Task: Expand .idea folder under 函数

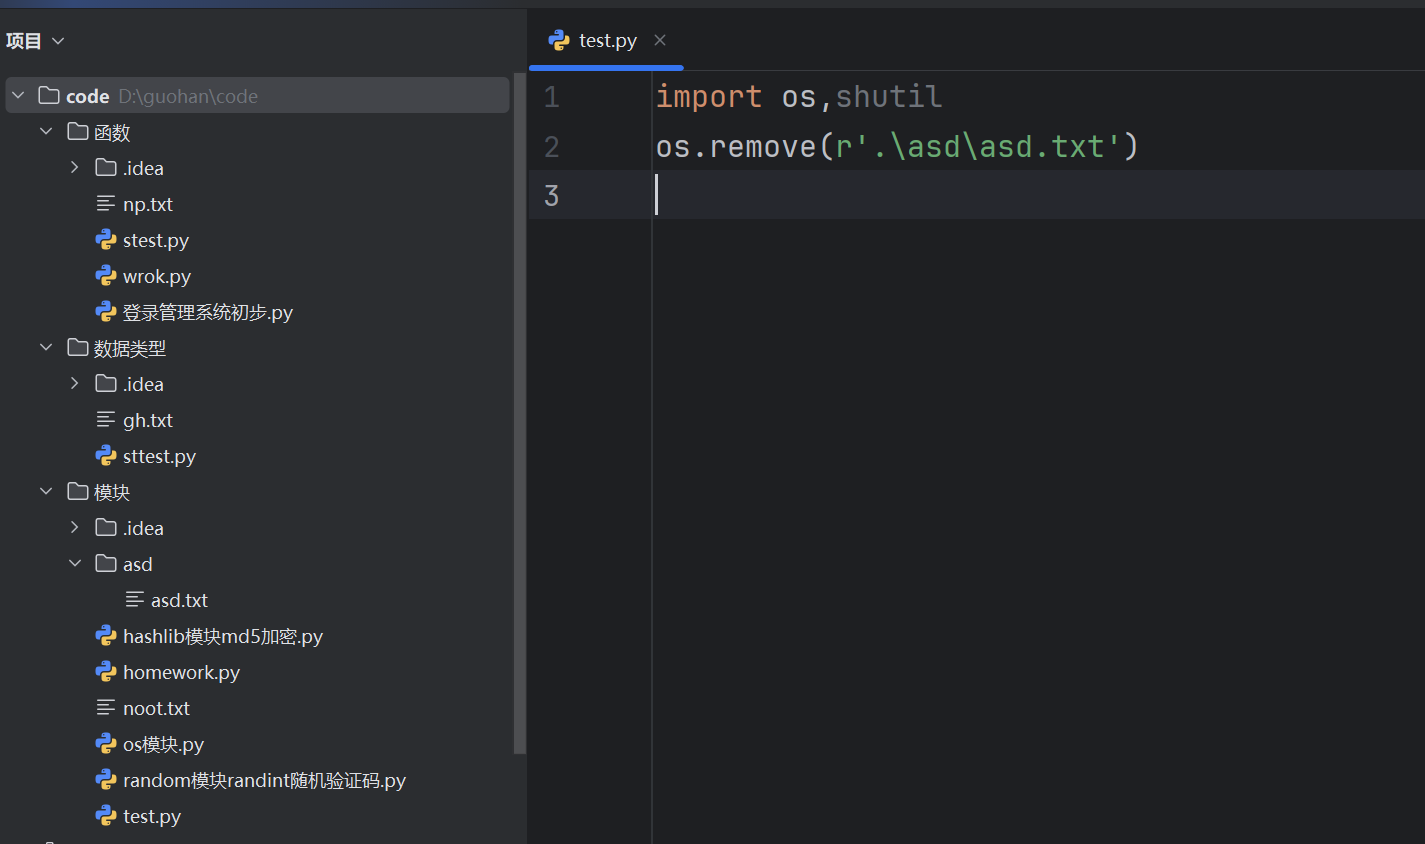Action: 74,168
